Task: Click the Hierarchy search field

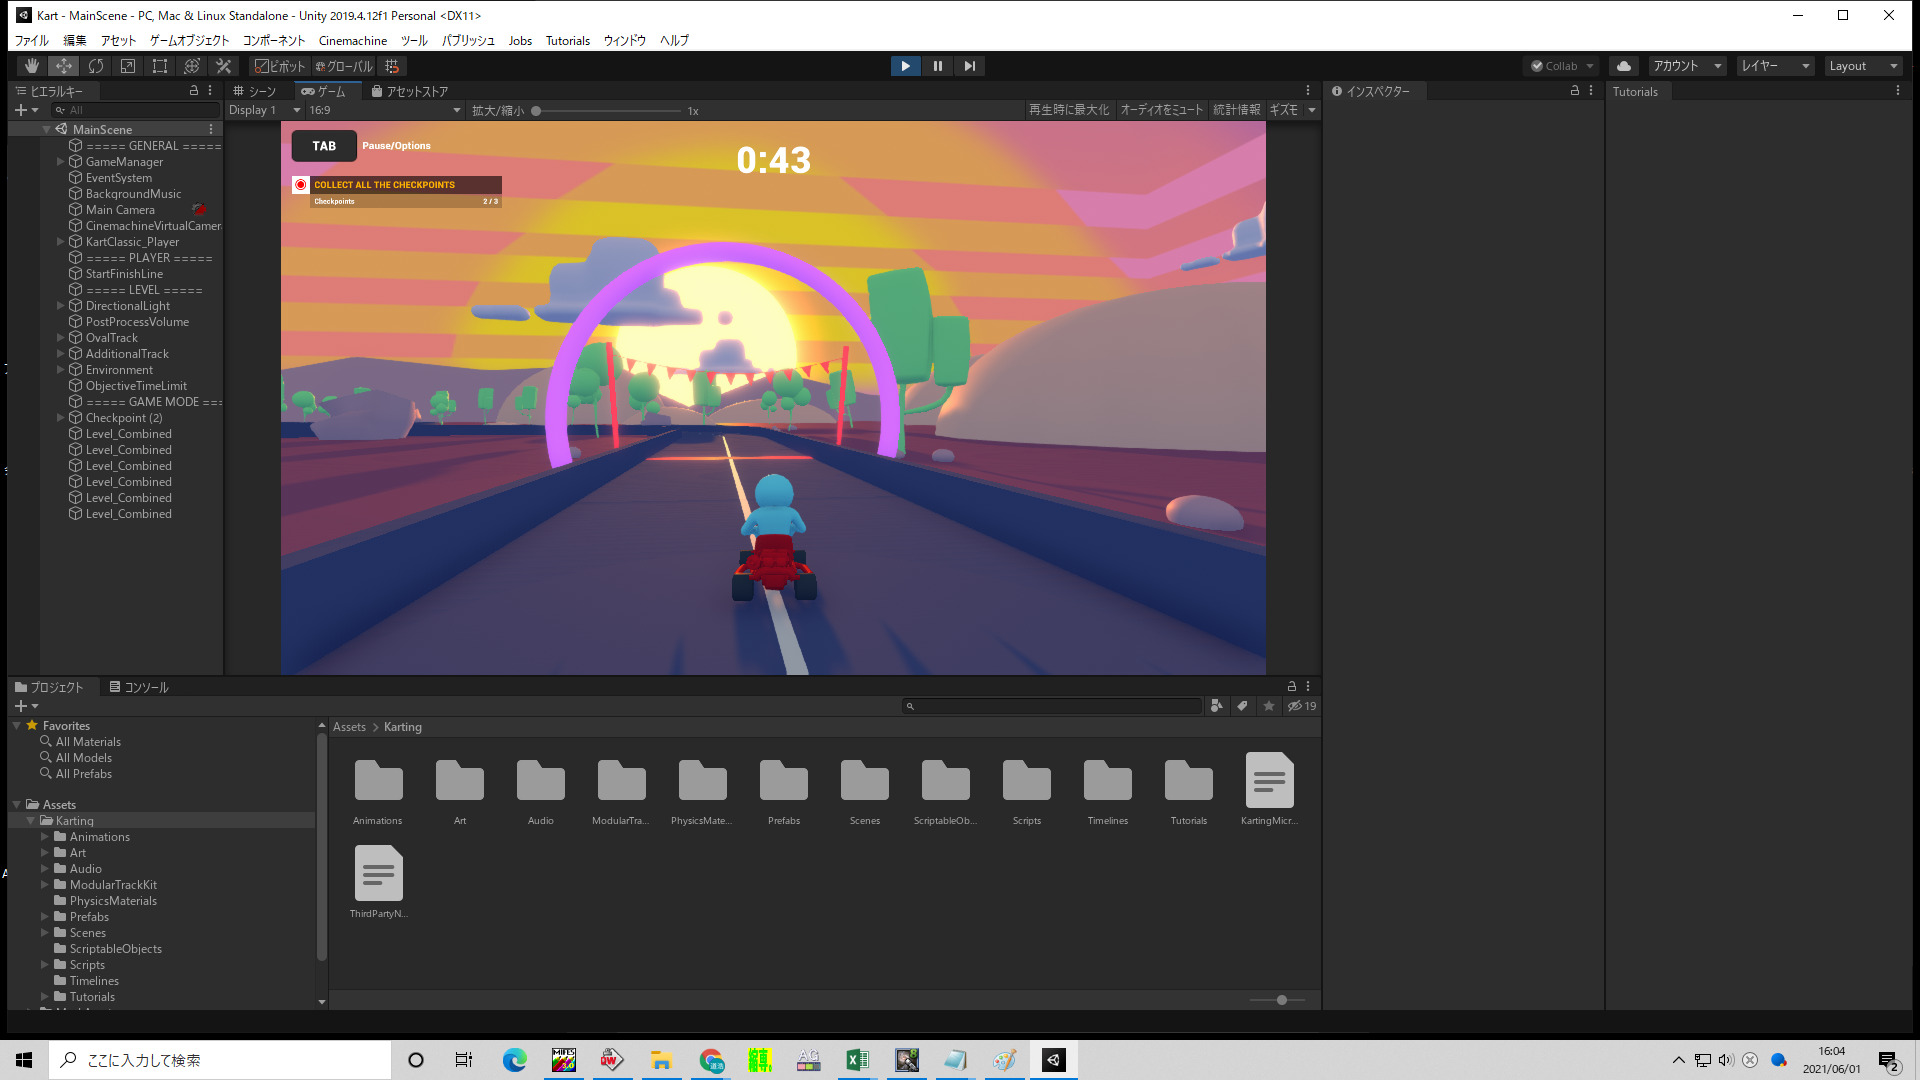Action: coord(135,110)
